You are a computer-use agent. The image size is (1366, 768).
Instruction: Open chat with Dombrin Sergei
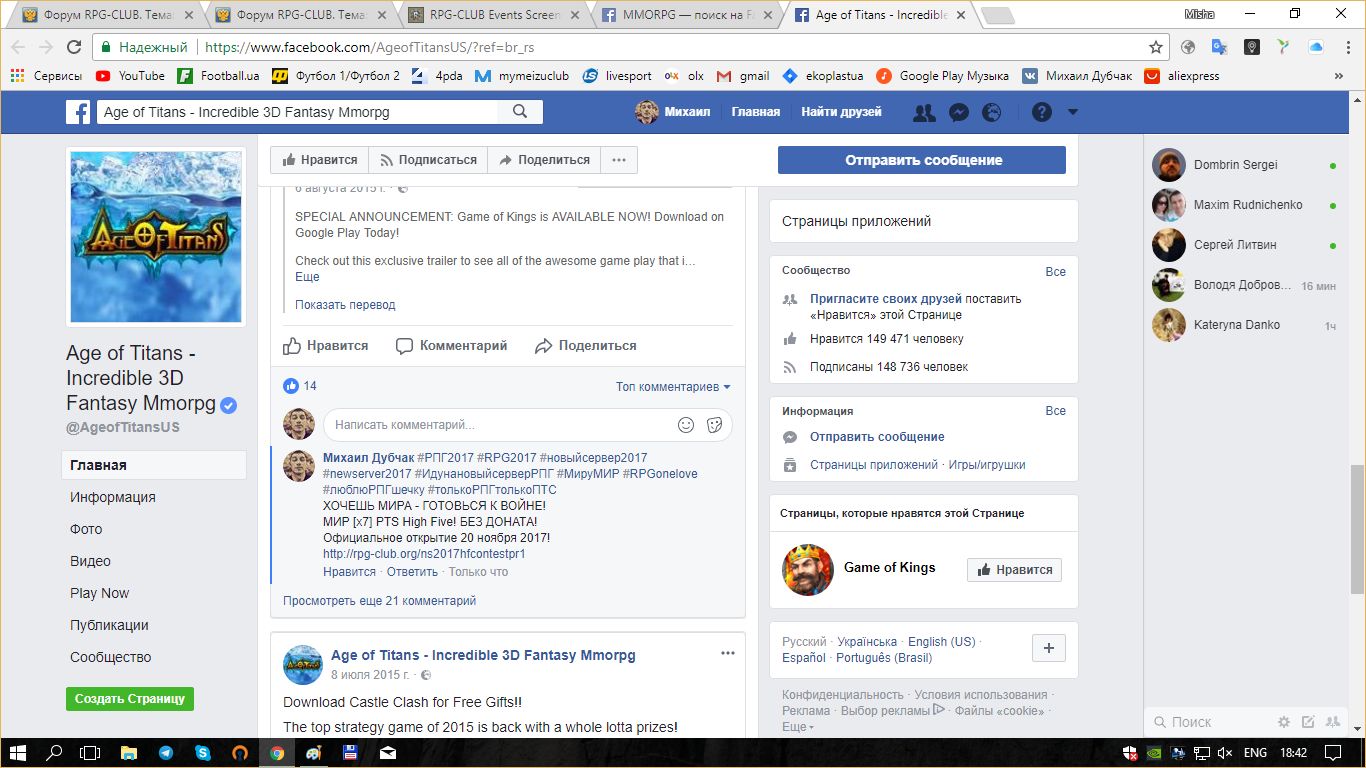[x=1244, y=165]
